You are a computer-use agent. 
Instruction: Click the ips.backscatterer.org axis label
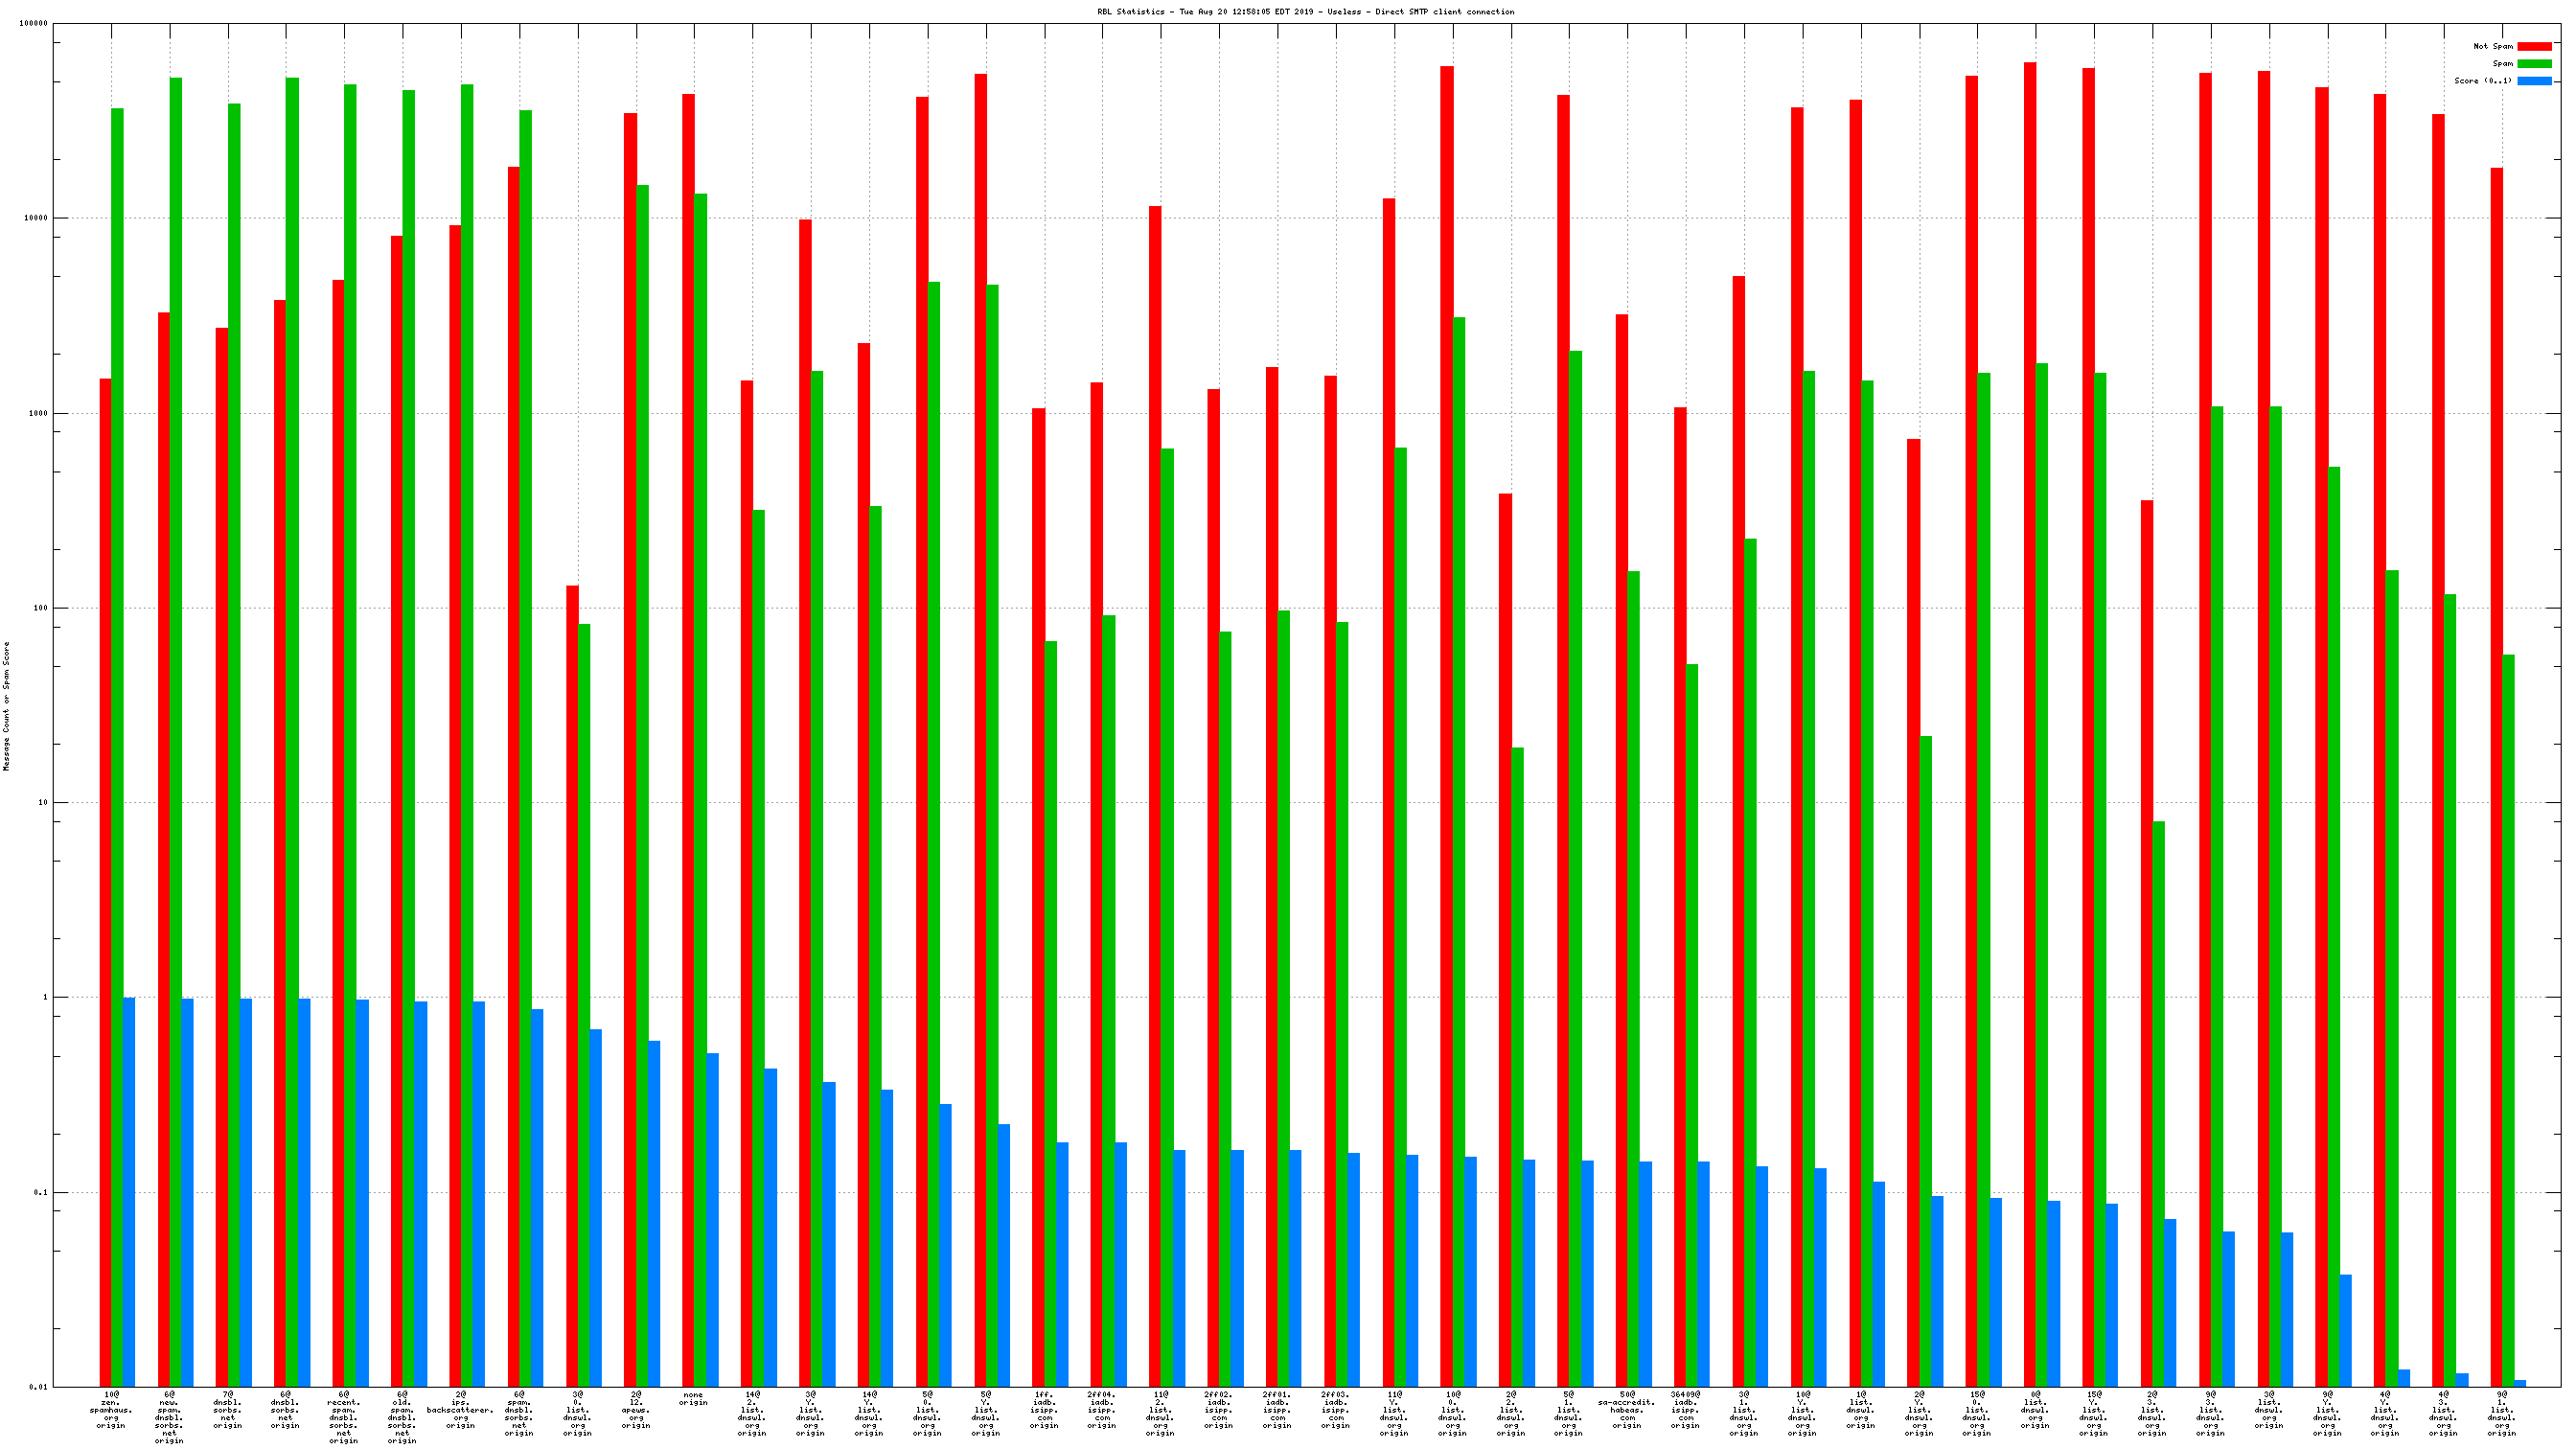pos(460,1409)
